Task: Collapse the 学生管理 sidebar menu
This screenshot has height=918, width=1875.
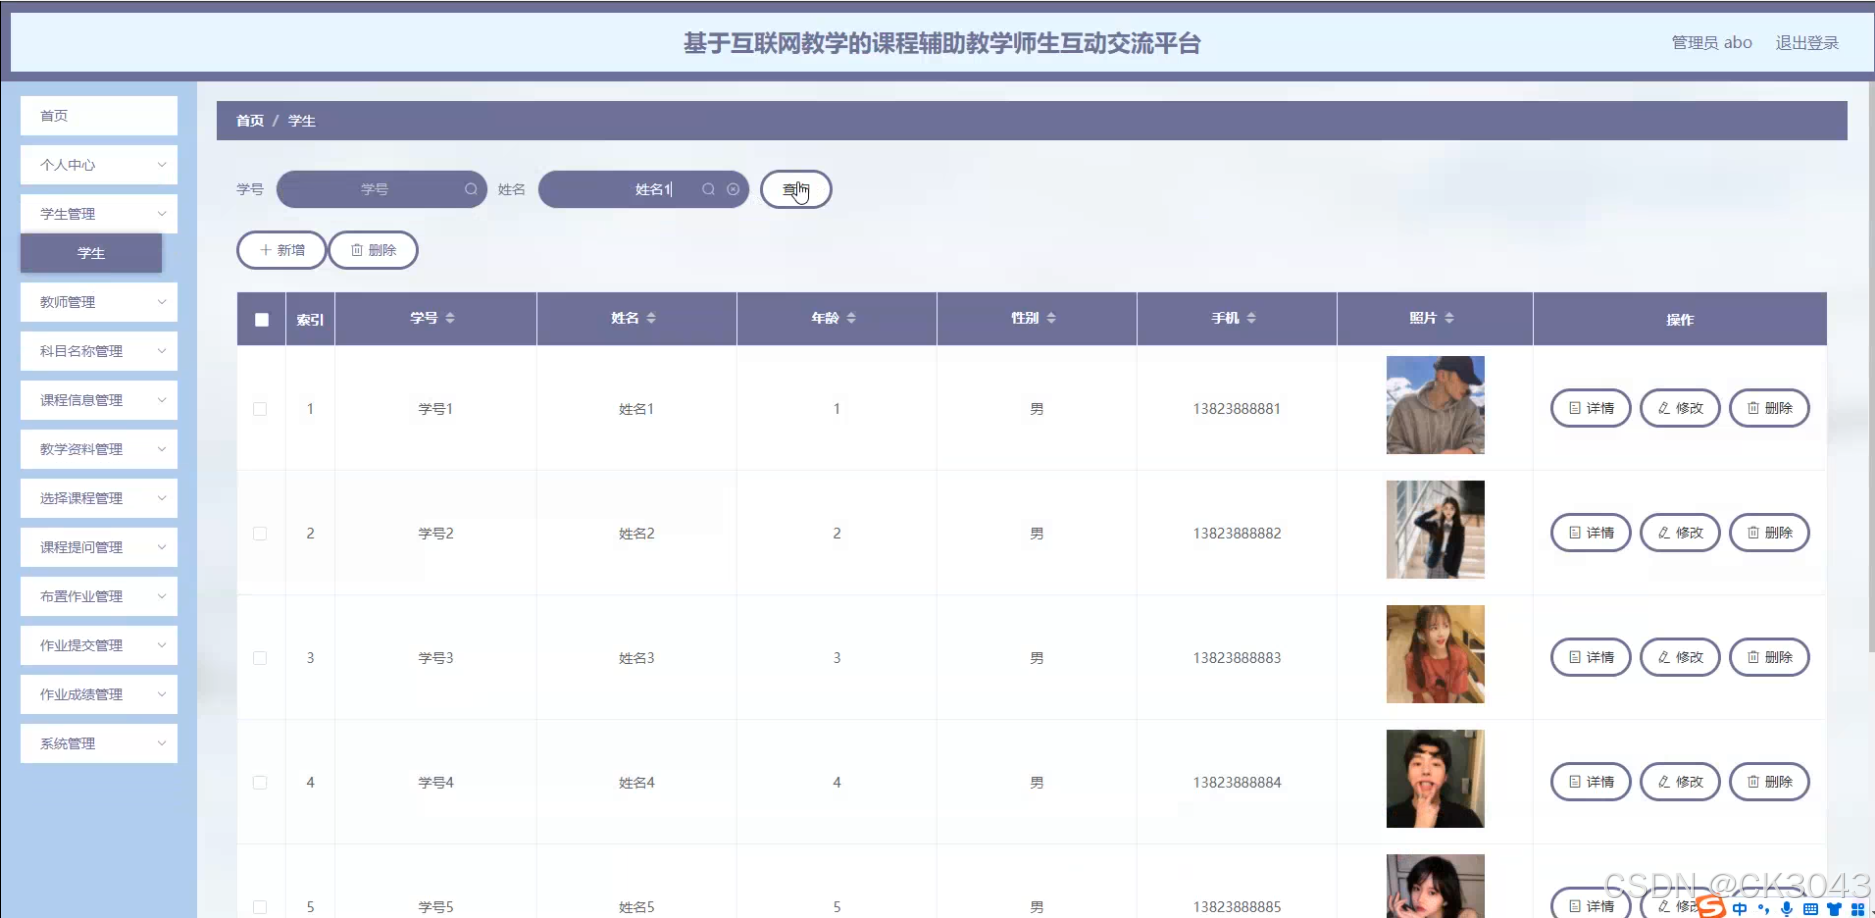Action: pyautogui.click(x=99, y=214)
